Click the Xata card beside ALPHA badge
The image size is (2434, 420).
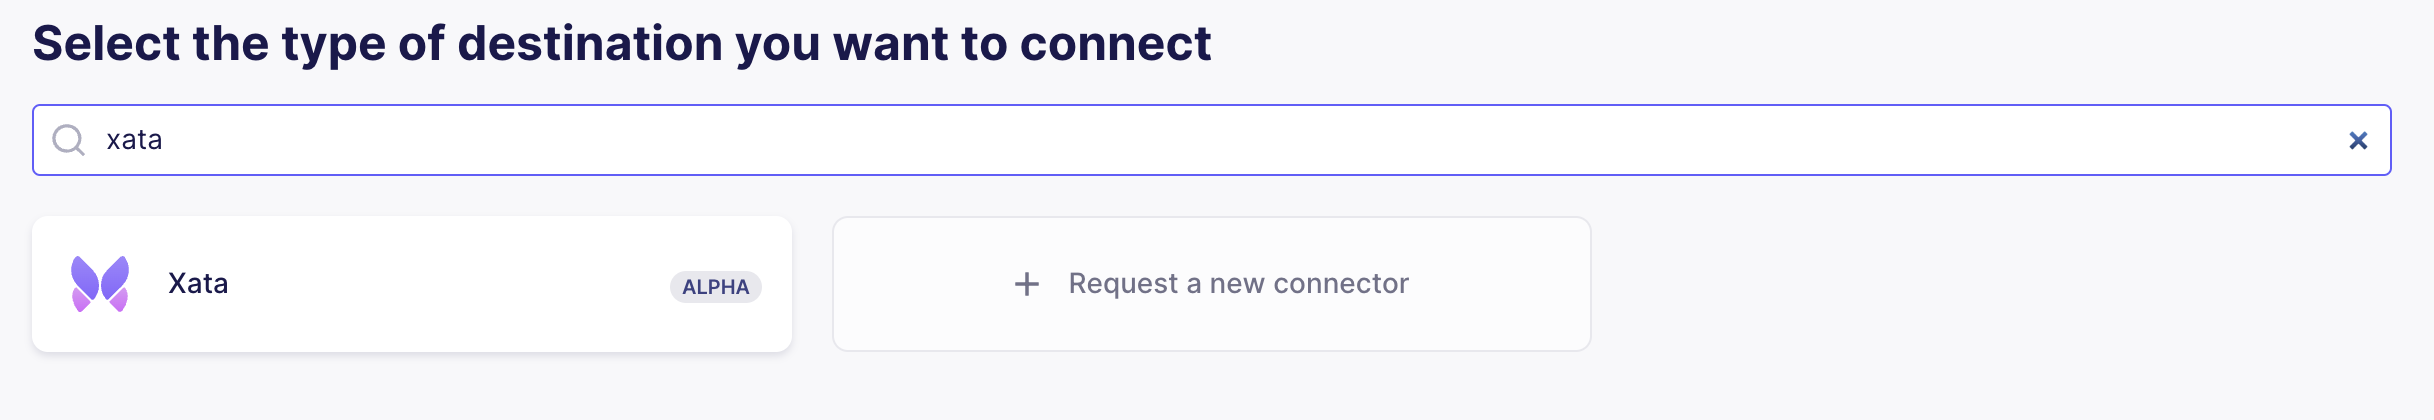[x=412, y=284]
